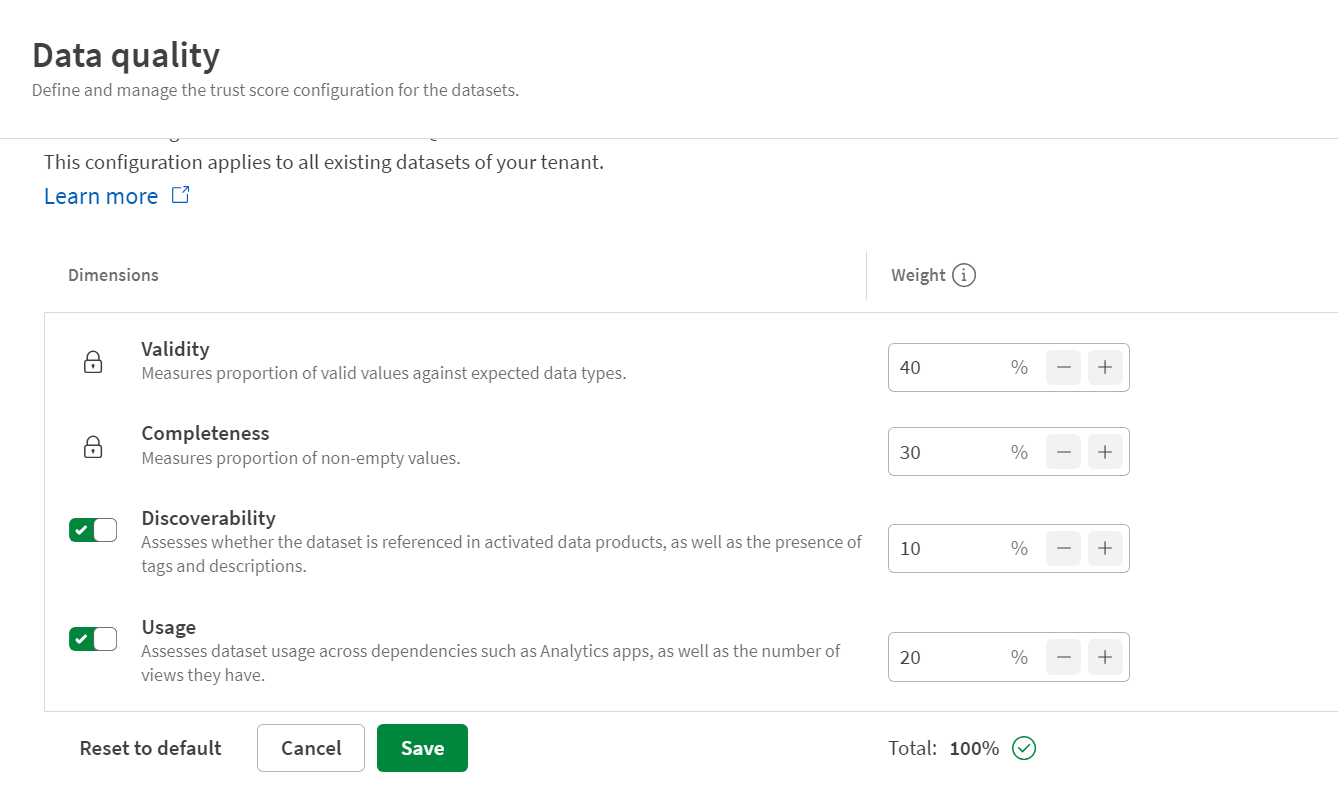Click Reset to default
The width and height of the screenshot is (1338, 796).
[150, 747]
